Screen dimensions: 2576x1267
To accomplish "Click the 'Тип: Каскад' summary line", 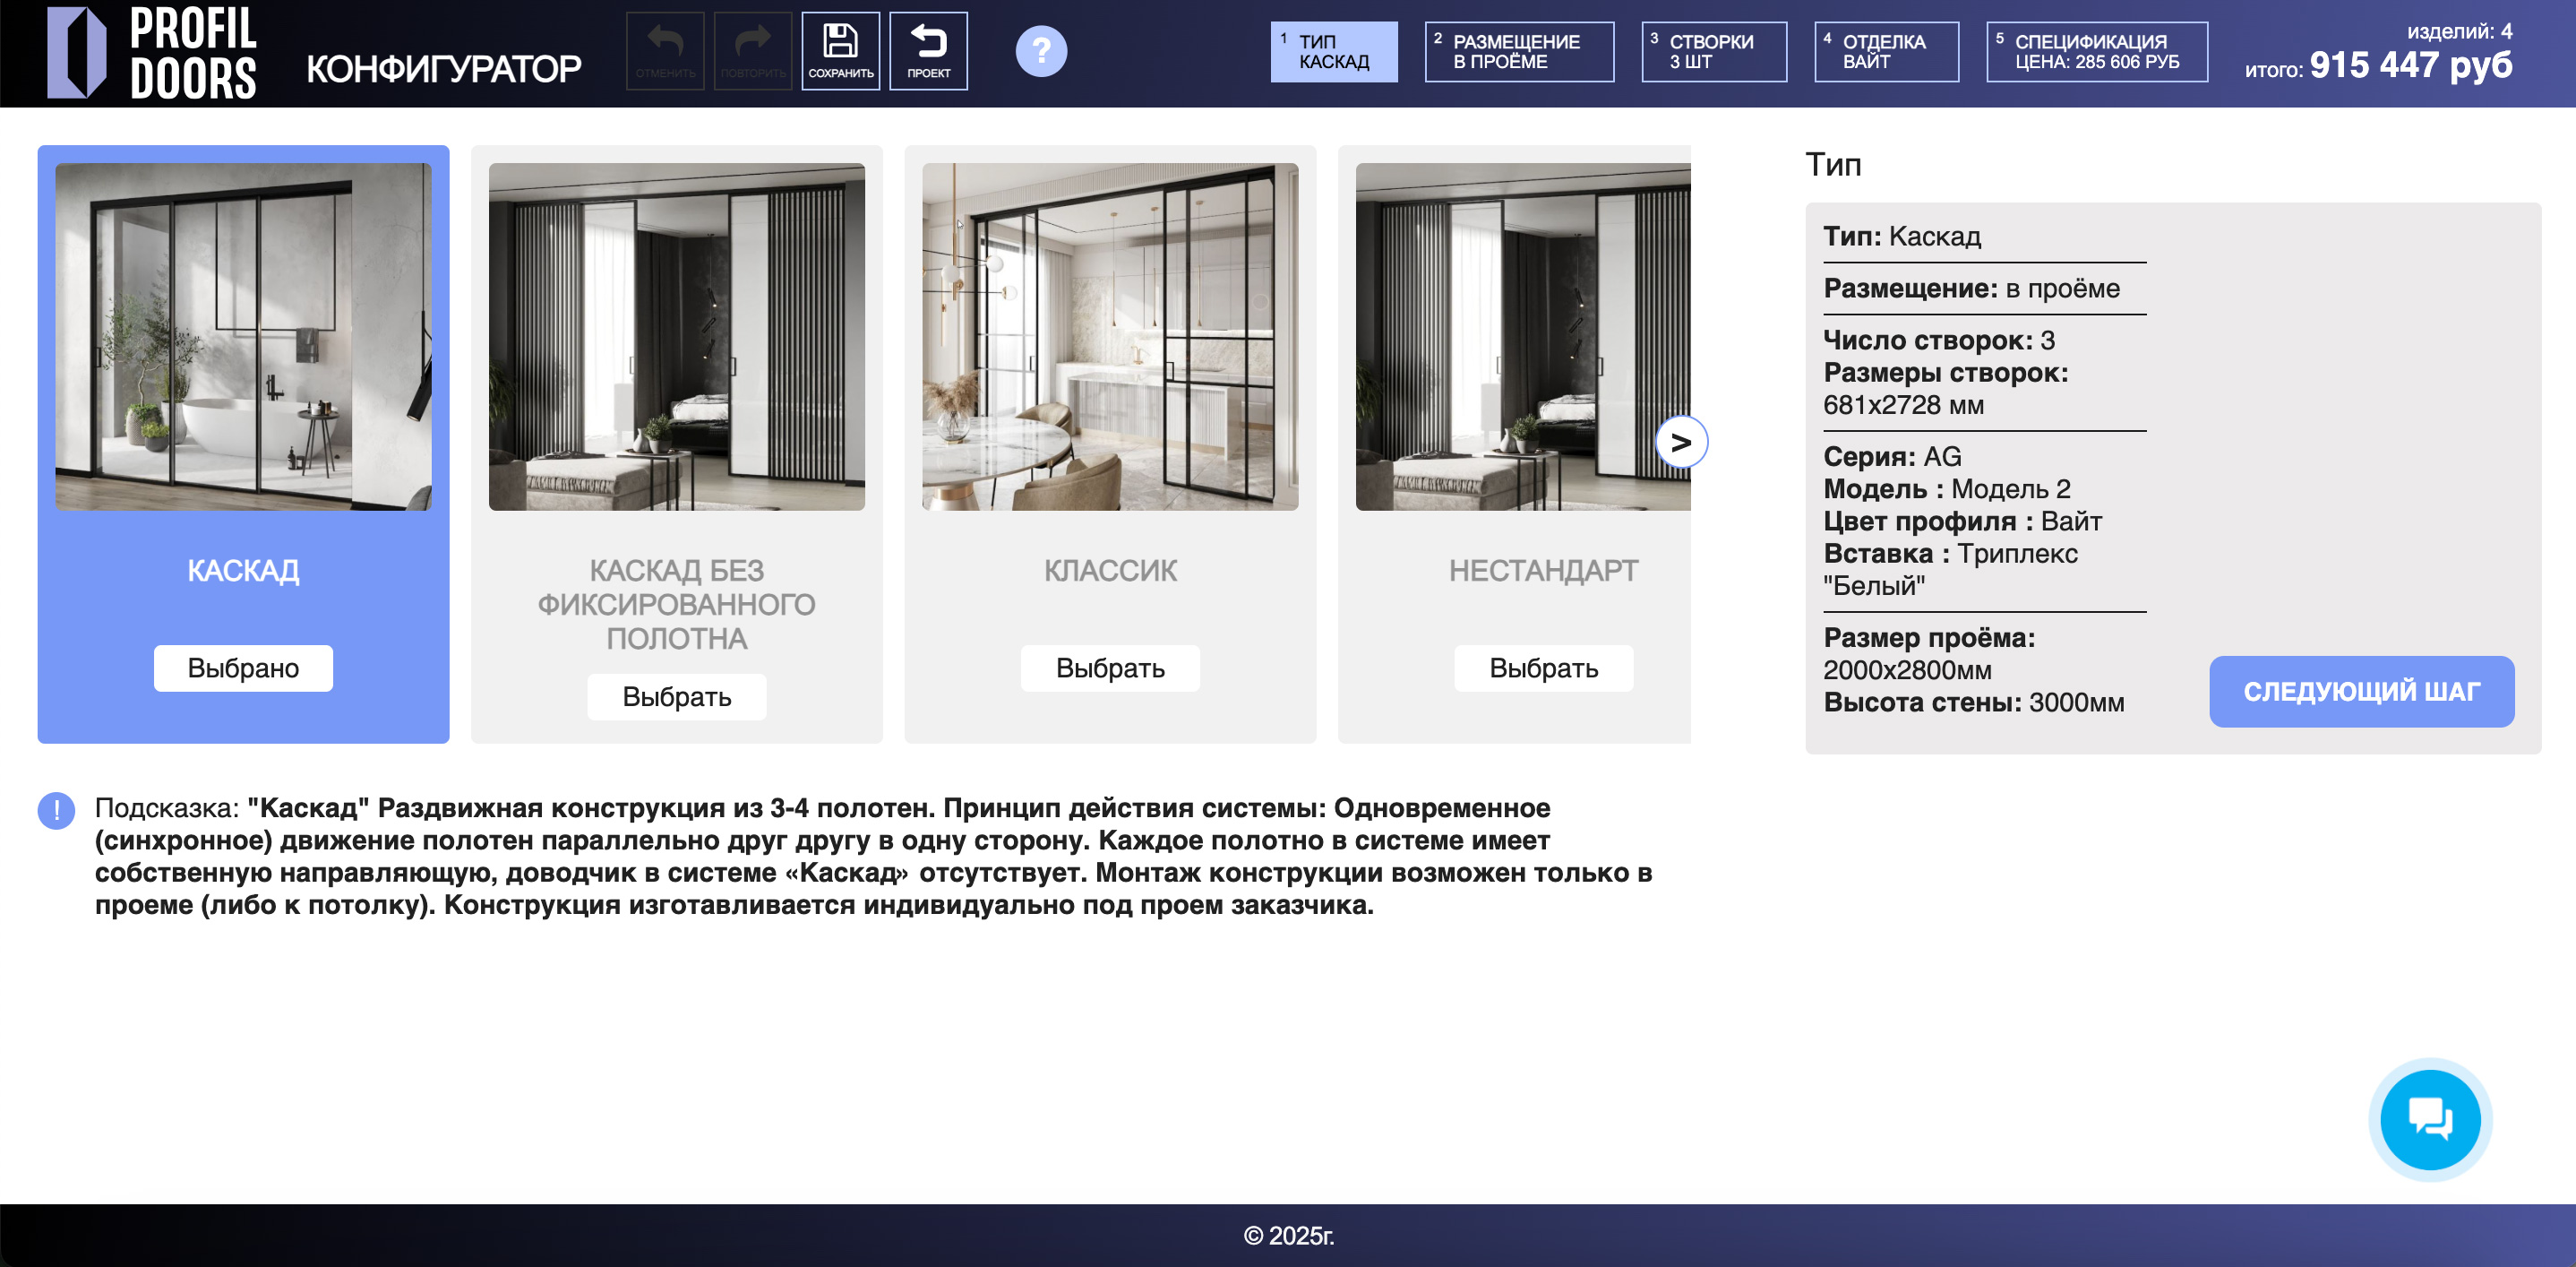I will [x=1902, y=237].
